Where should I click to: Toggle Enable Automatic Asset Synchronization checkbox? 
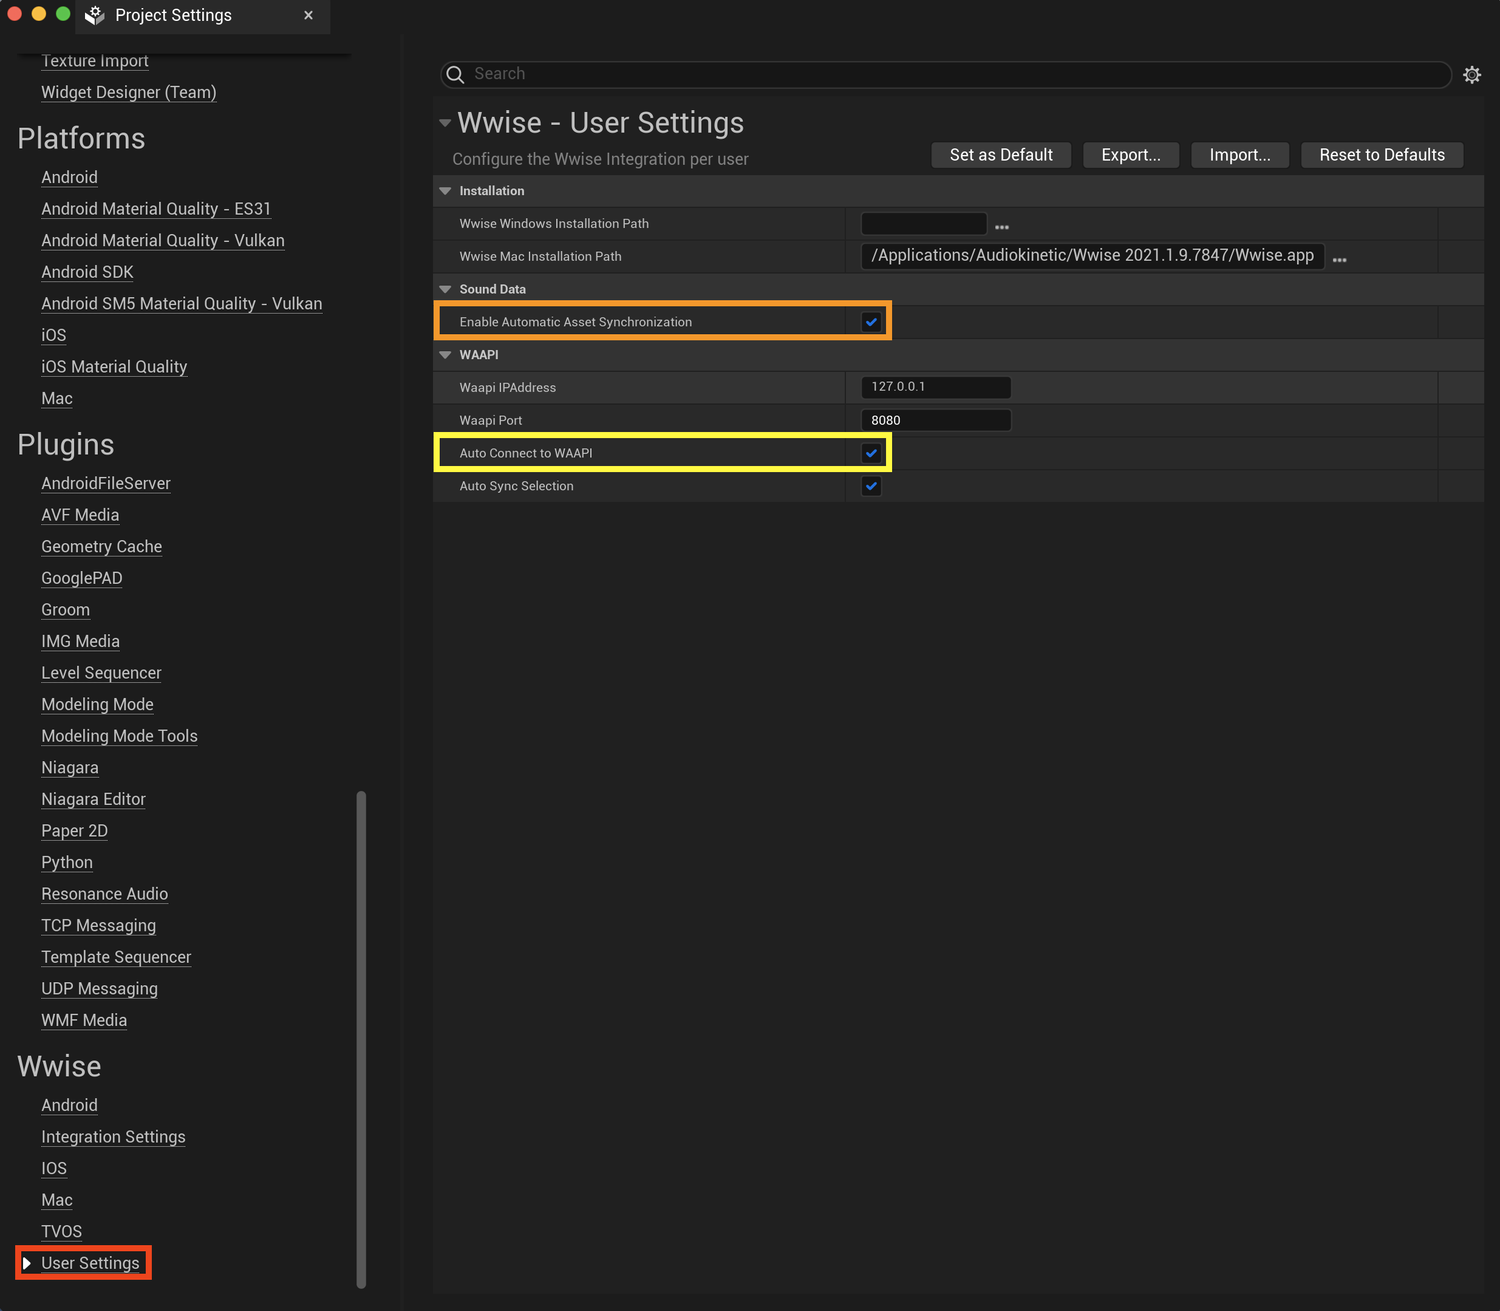click(871, 322)
